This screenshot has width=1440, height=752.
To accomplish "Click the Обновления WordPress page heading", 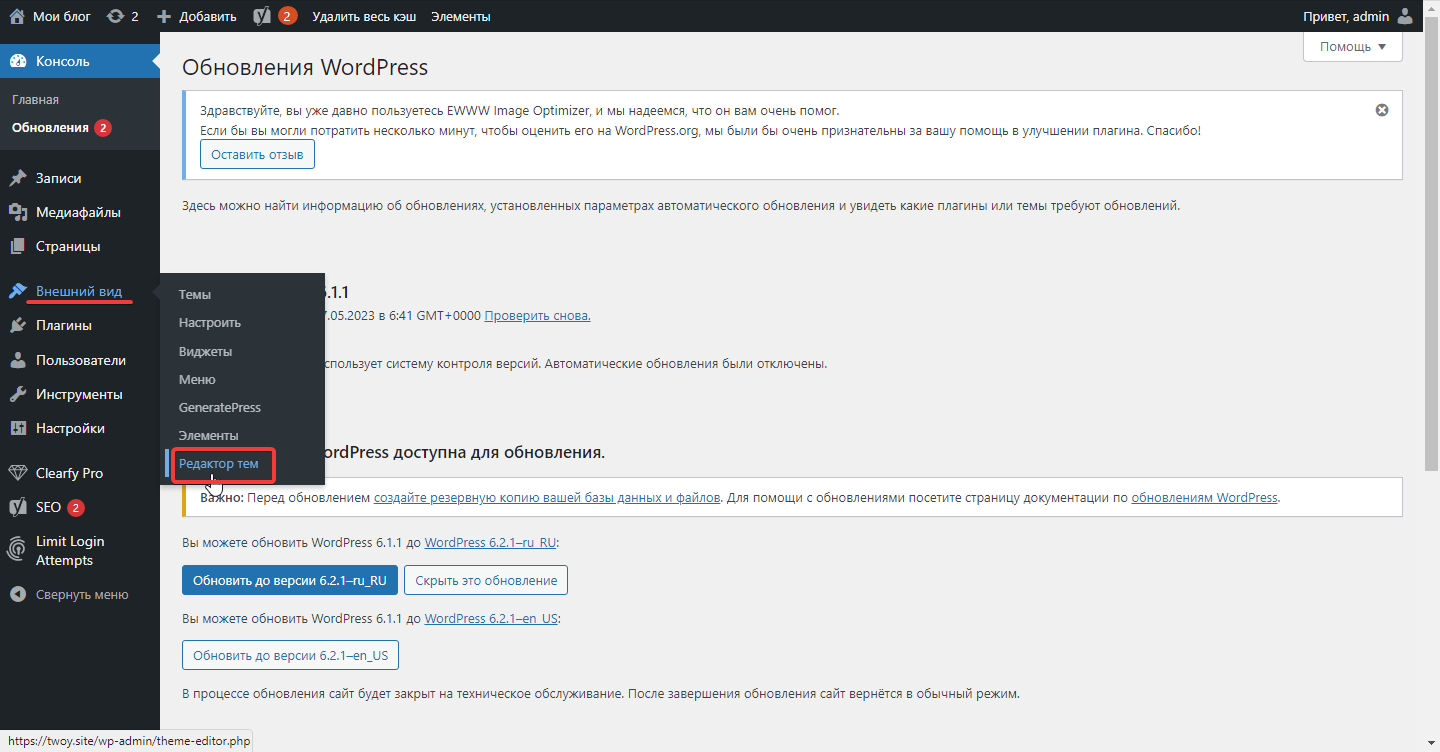I will (x=305, y=68).
